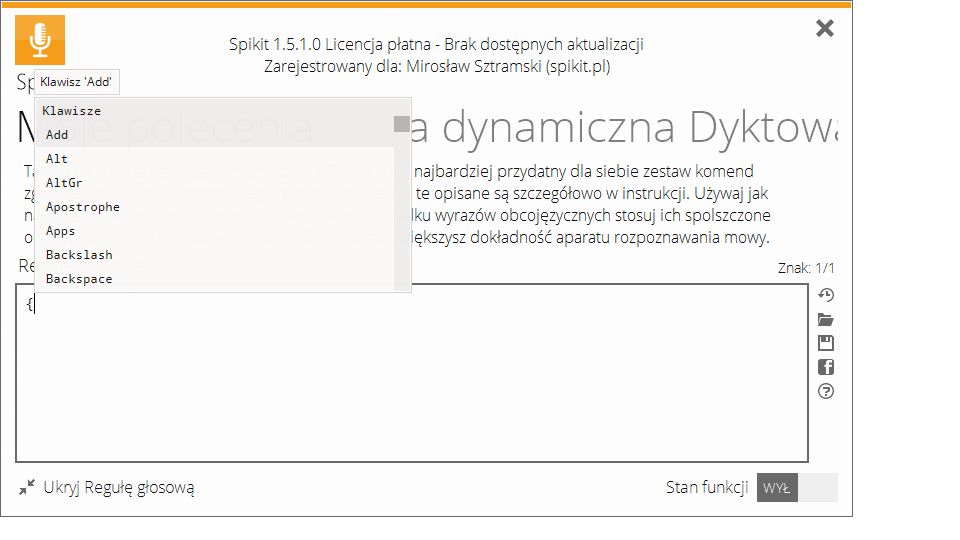This screenshot has height=540, width=960.
Task: Pick 'Apps' in the autocomplete list
Action: coord(215,231)
